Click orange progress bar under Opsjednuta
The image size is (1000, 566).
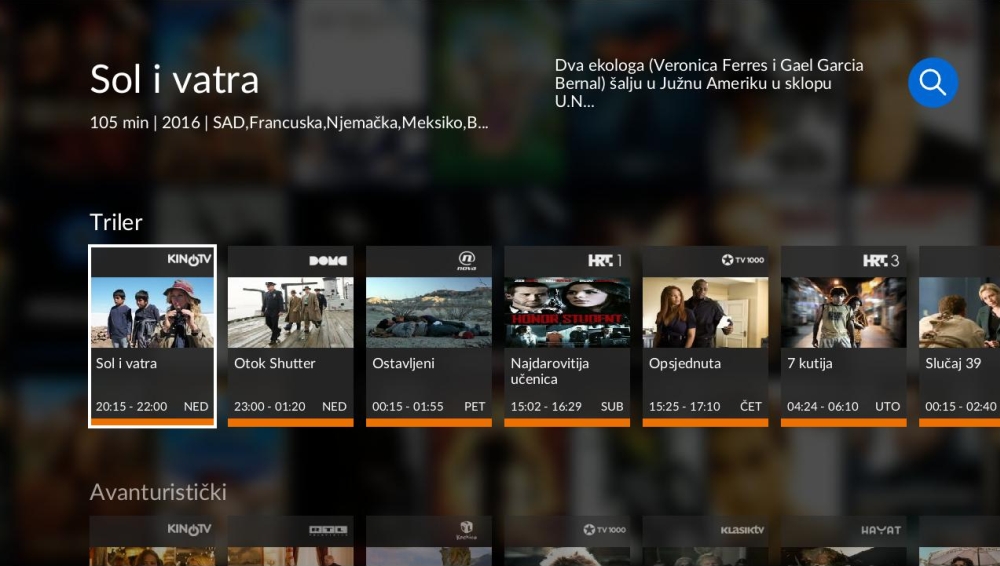705,422
